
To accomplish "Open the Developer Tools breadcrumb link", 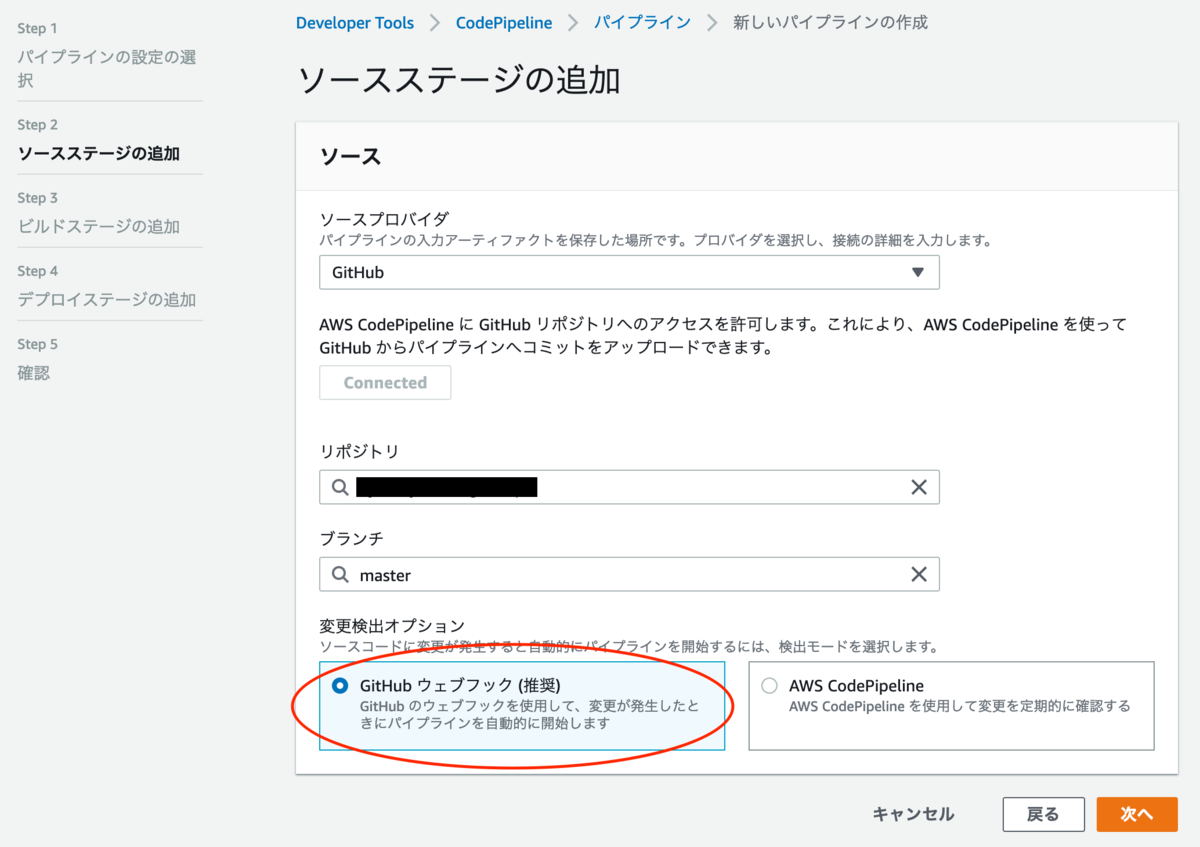I will [x=355, y=22].
